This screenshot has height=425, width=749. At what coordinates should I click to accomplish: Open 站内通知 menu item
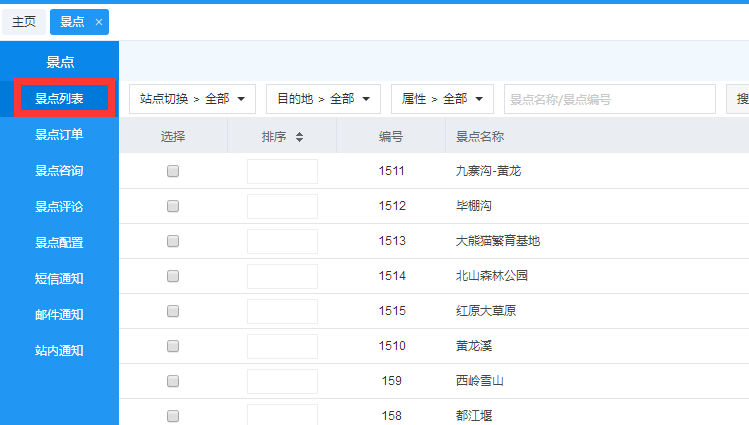tap(59, 351)
